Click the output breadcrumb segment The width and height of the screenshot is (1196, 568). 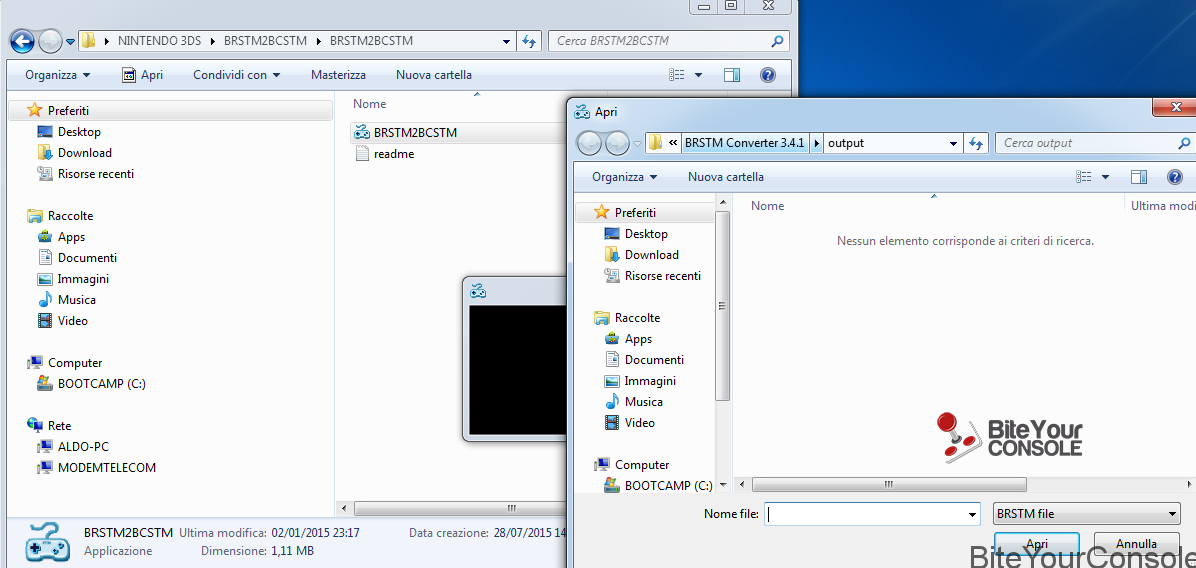[846, 143]
